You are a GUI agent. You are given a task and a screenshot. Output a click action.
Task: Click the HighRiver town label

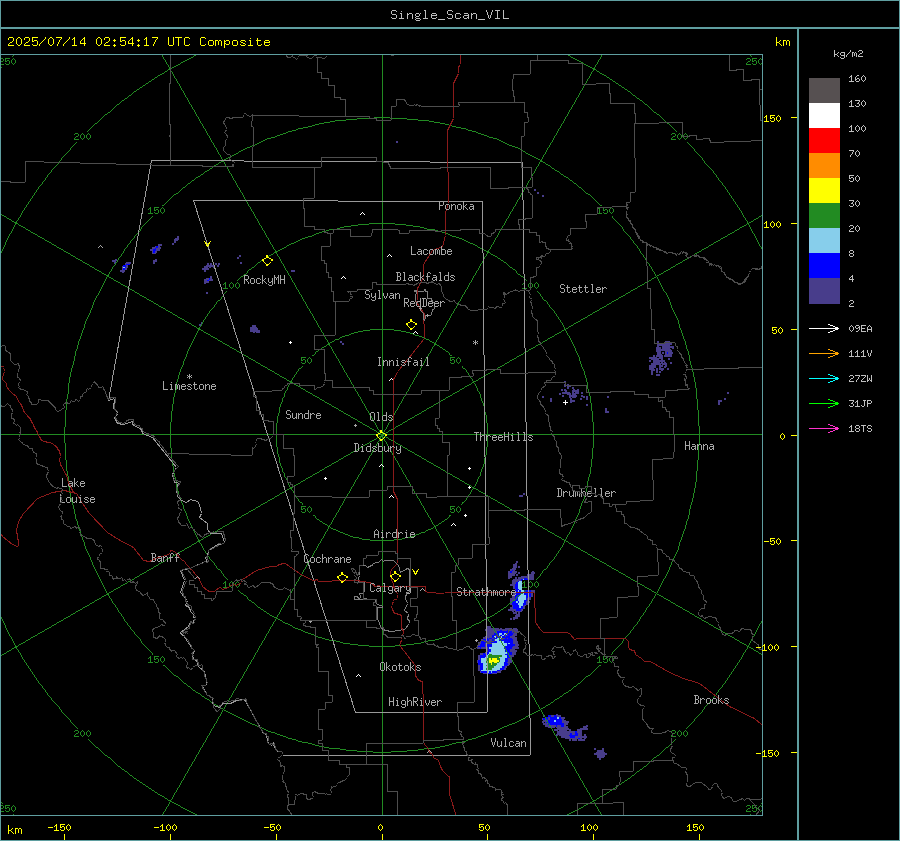pyautogui.click(x=415, y=702)
